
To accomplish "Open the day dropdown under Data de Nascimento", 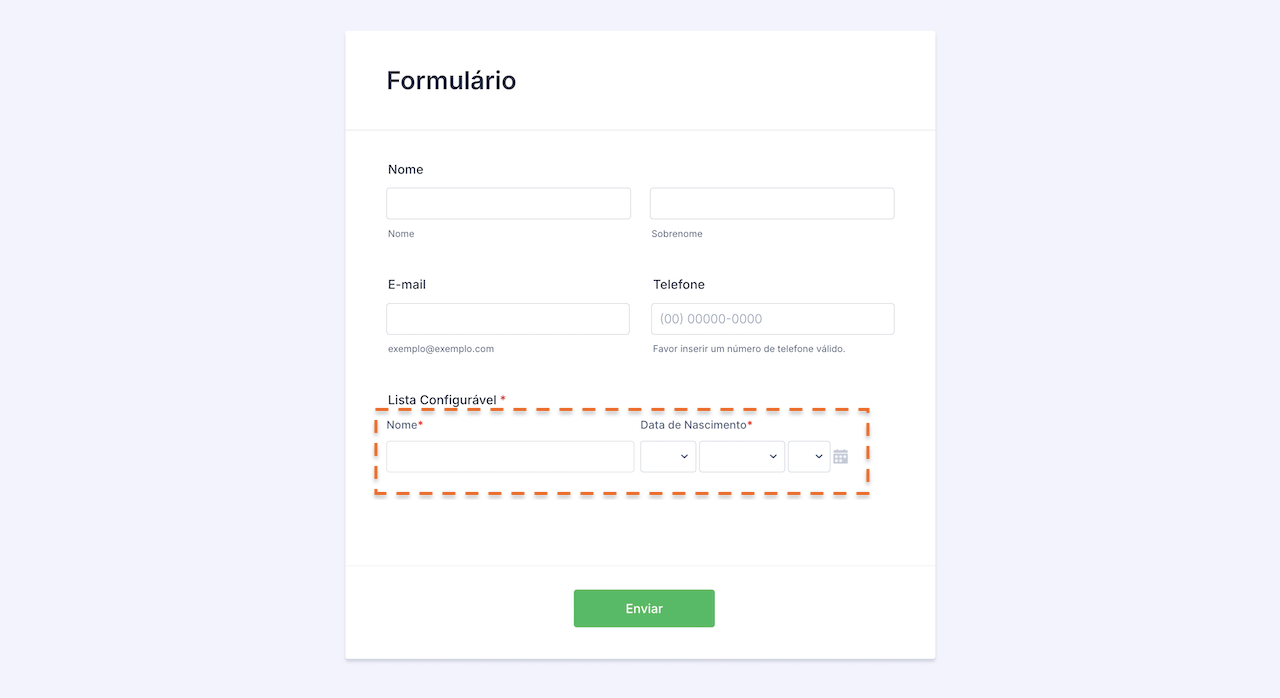I will tap(668, 456).
